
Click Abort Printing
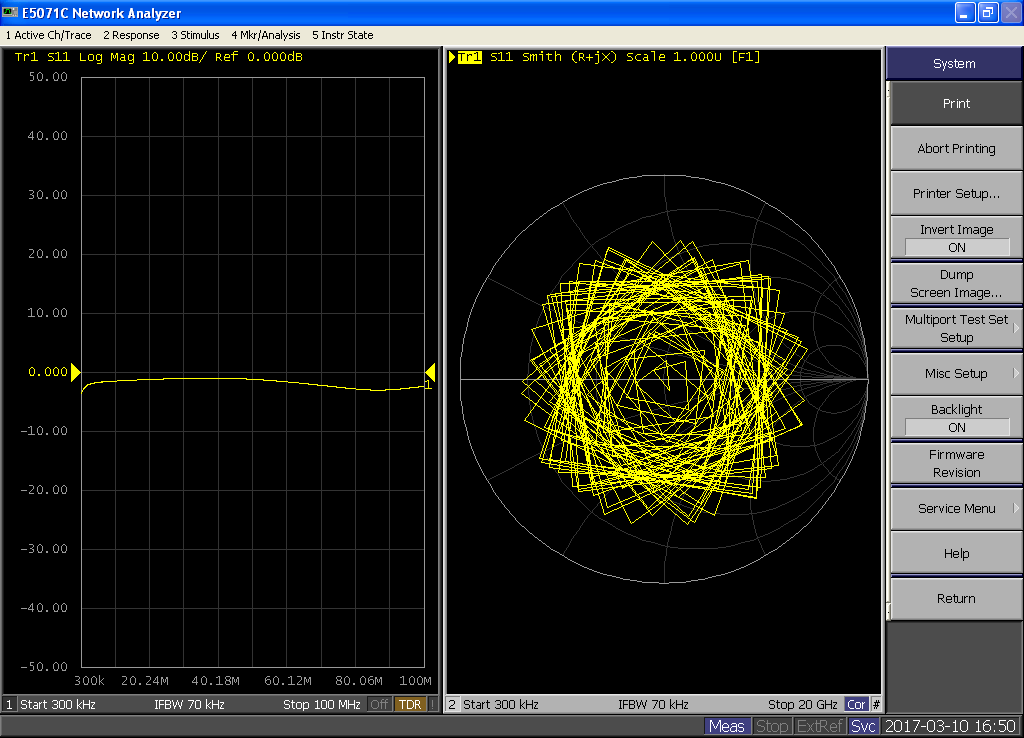956,148
